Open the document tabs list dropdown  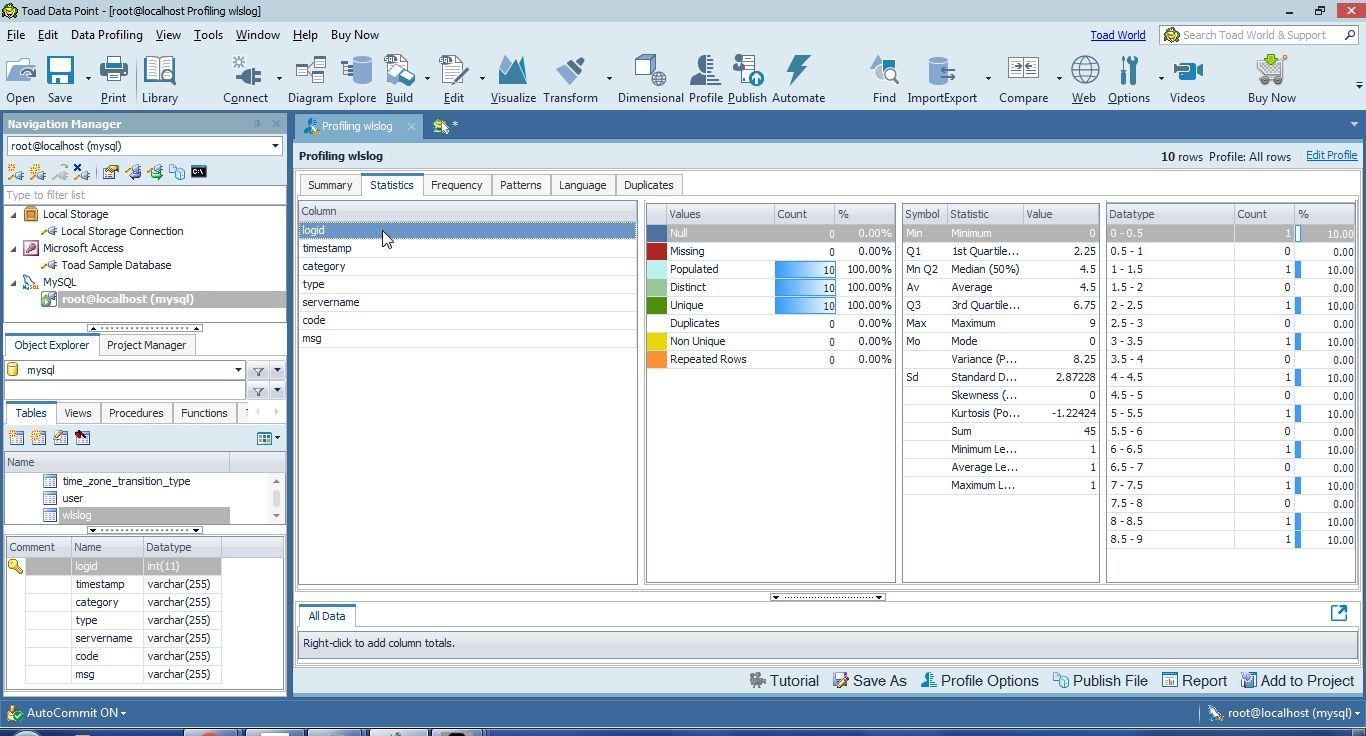[x=1354, y=125]
